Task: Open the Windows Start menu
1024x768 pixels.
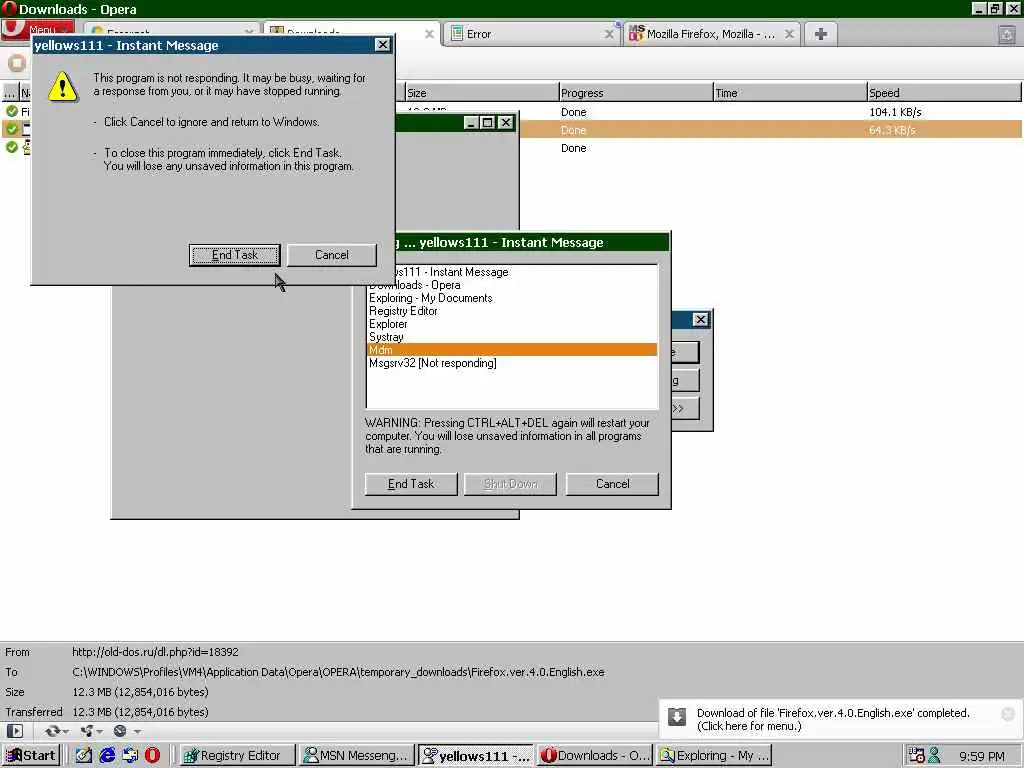Action: 31,756
